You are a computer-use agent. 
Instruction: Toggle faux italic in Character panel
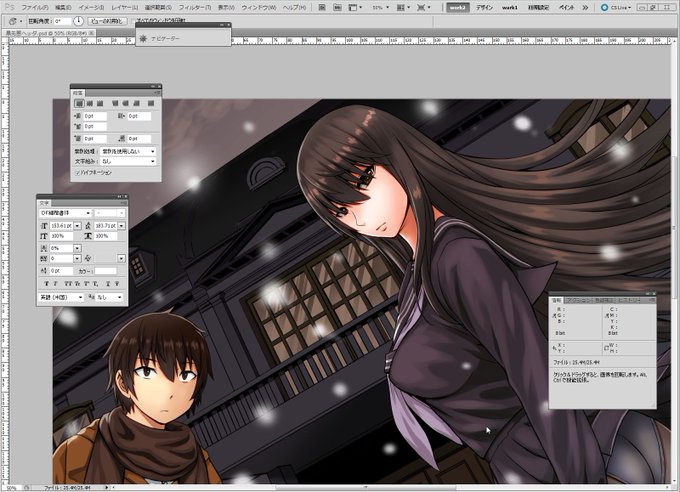point(55,283)
